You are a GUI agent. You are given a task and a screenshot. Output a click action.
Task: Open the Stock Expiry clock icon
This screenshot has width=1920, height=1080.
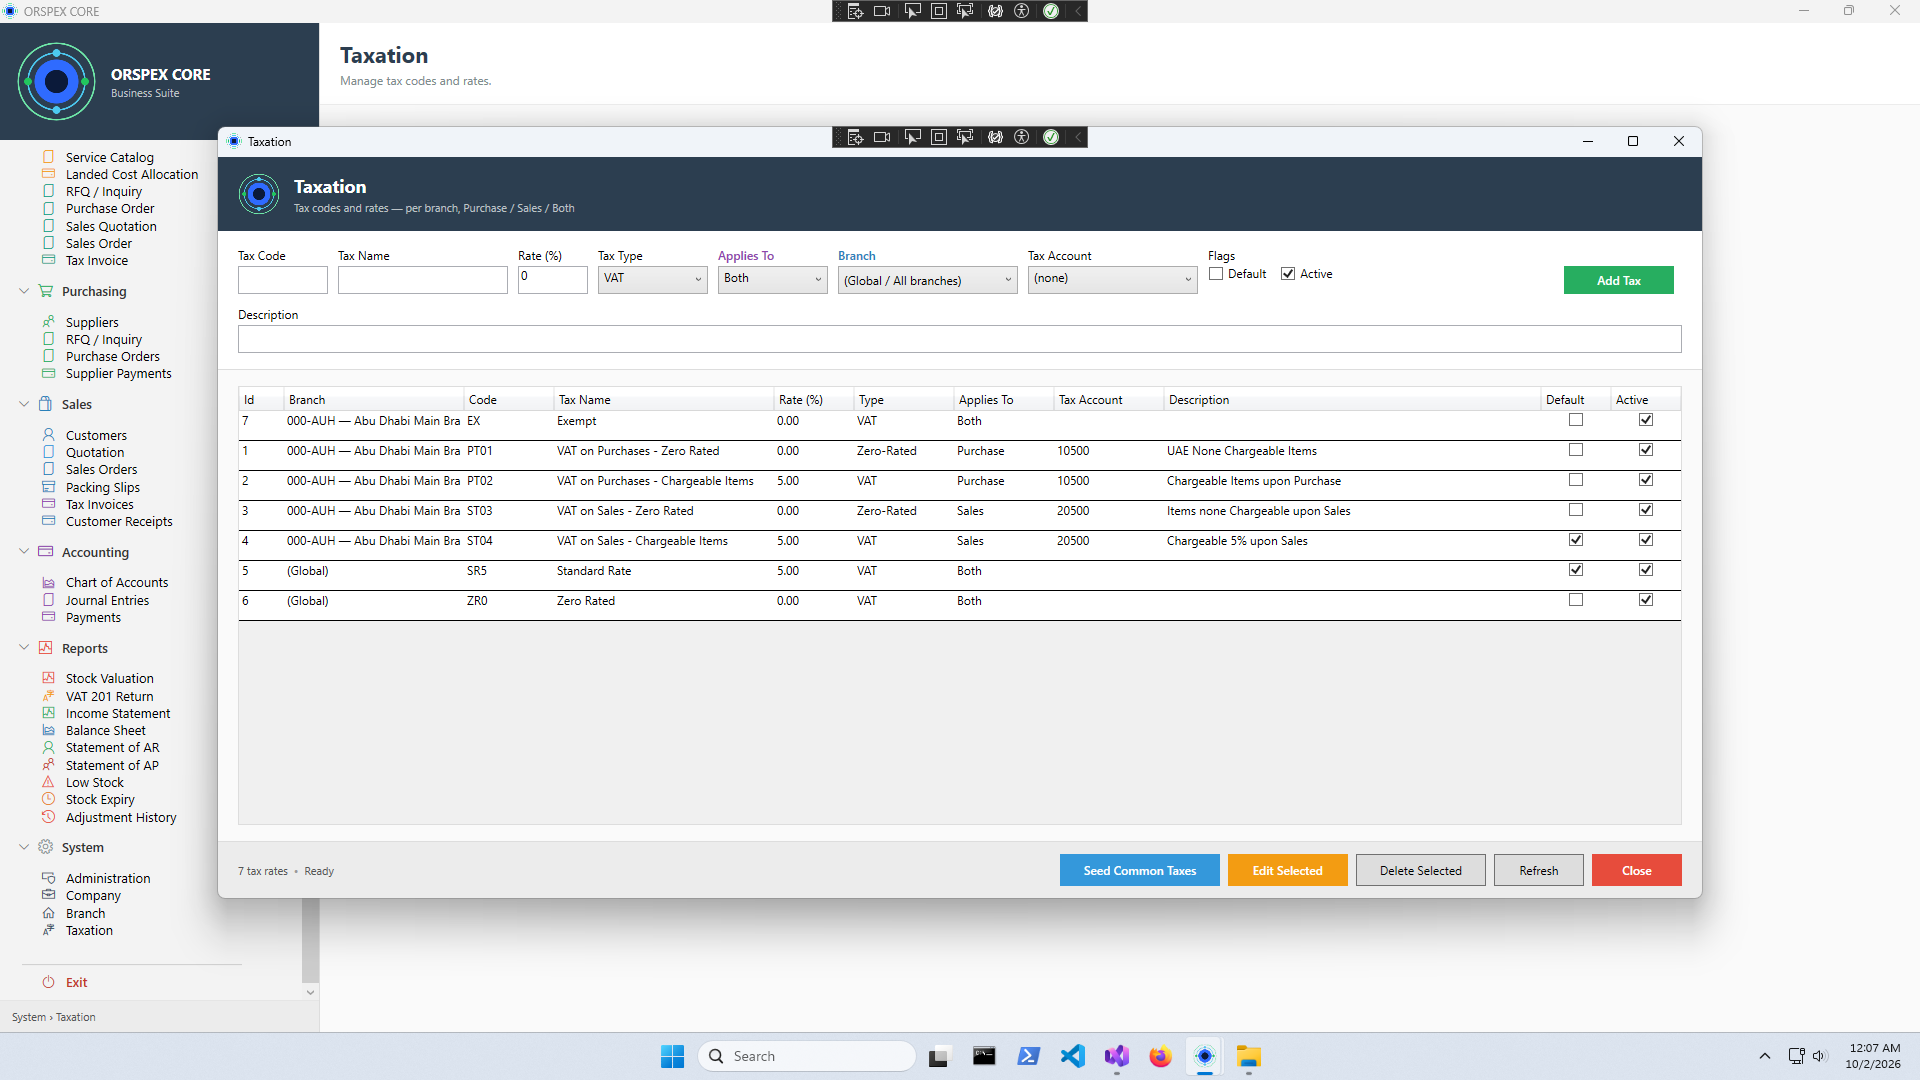pyautogui.click(x=48, y=799)
